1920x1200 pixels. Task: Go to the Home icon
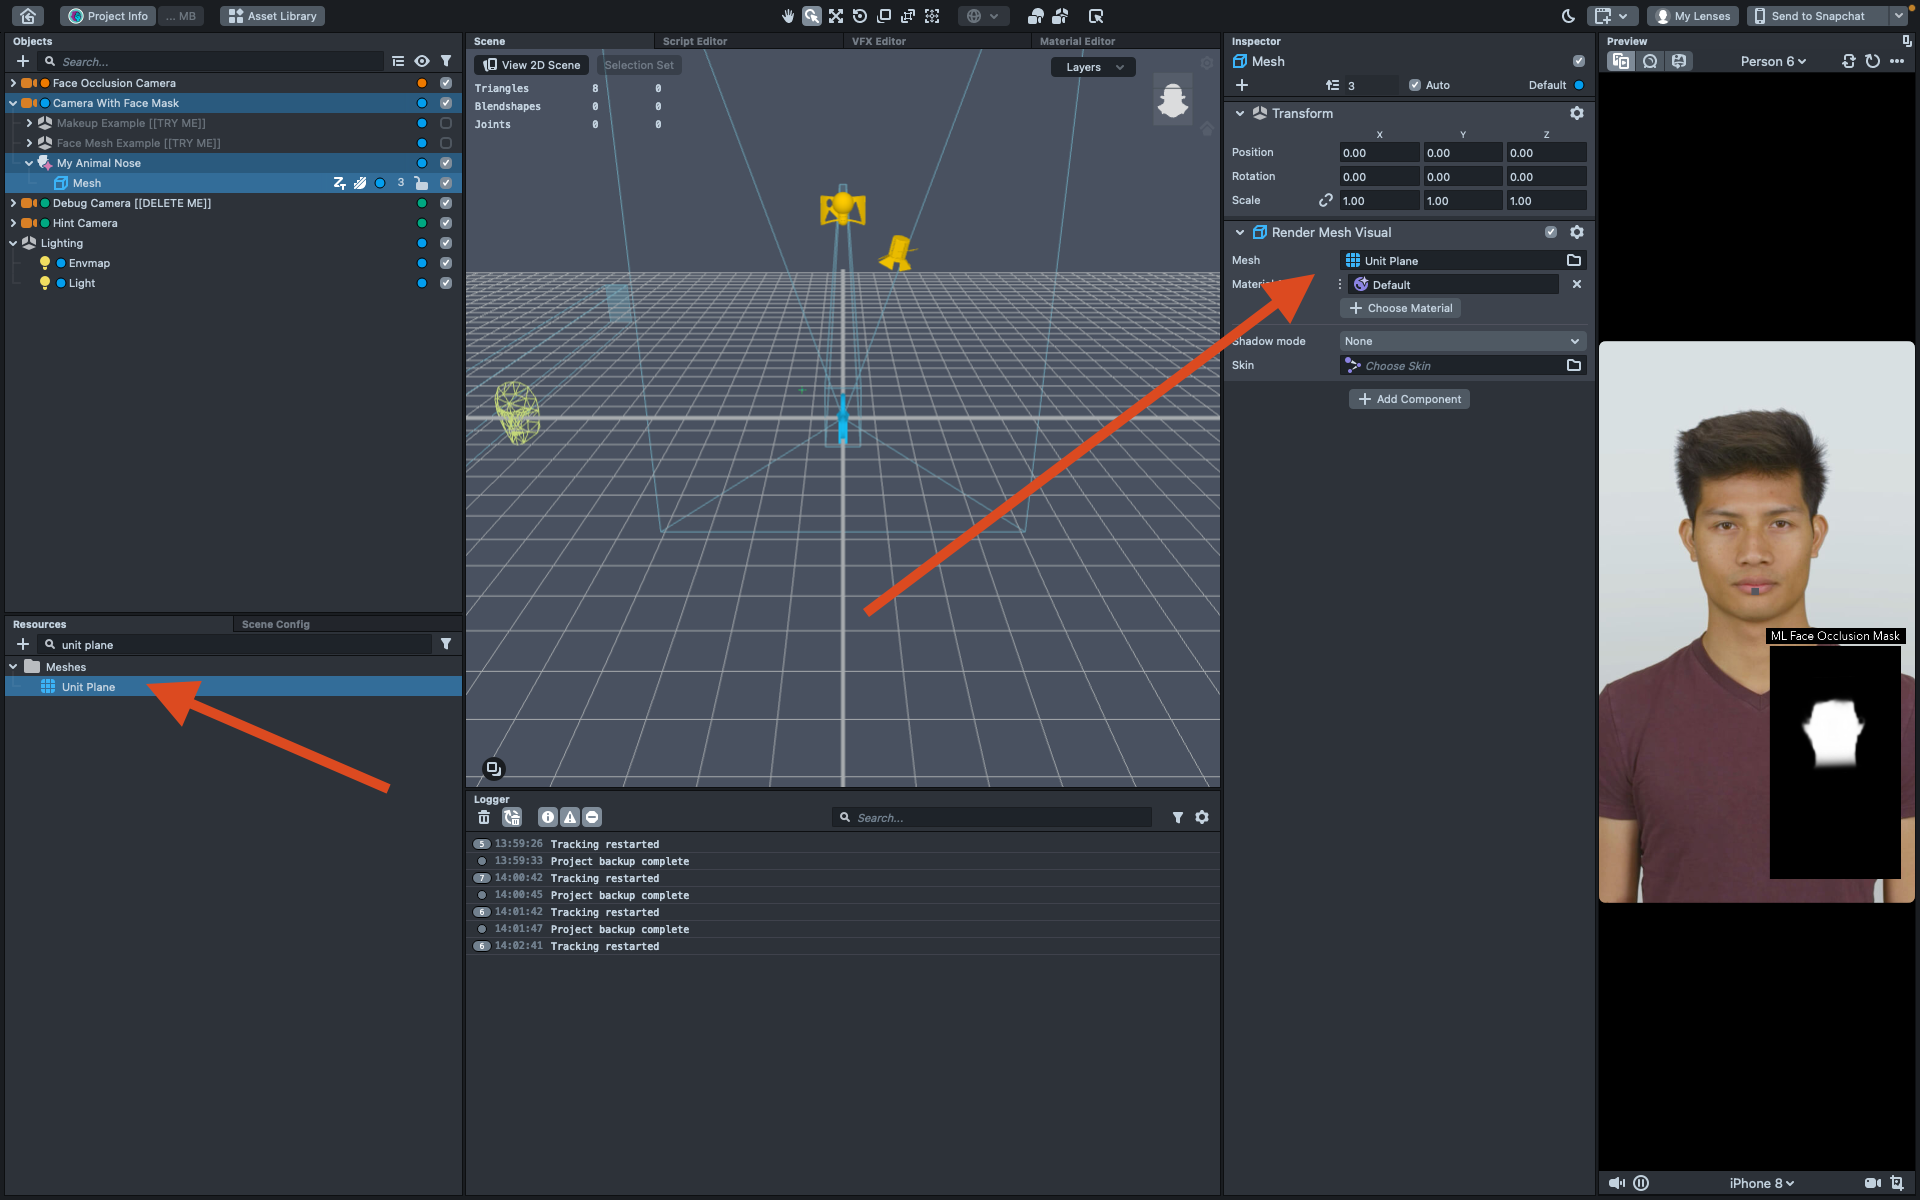(x=28, y=16)
